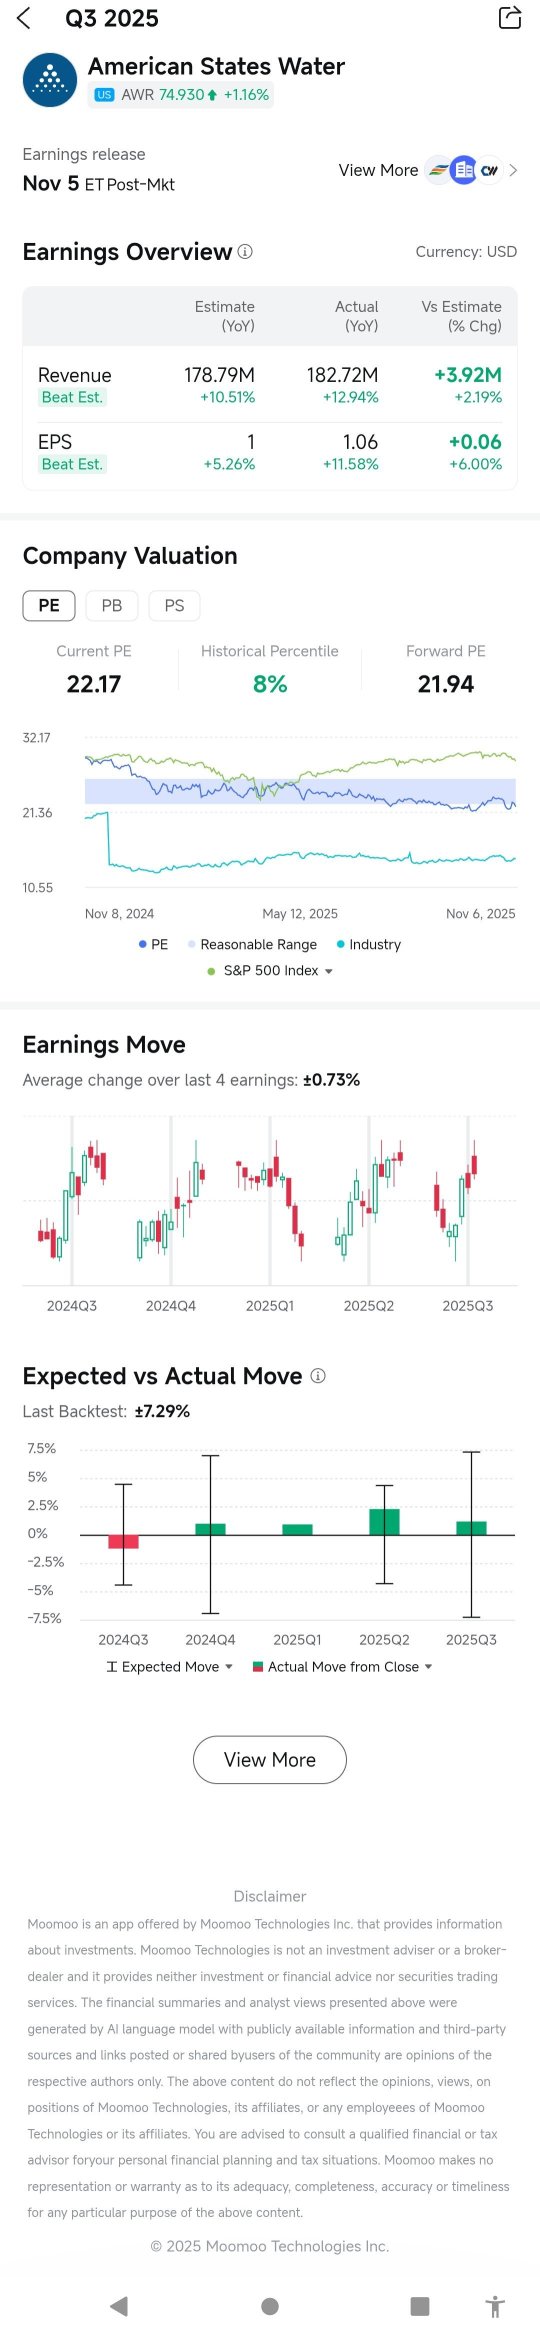Click the View More button
Screen dimensions: 540x2336
click(270, 1760)
